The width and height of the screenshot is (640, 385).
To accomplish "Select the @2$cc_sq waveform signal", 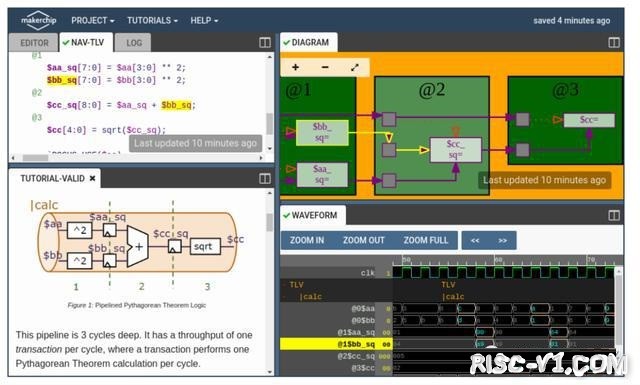I will point(336,356).
